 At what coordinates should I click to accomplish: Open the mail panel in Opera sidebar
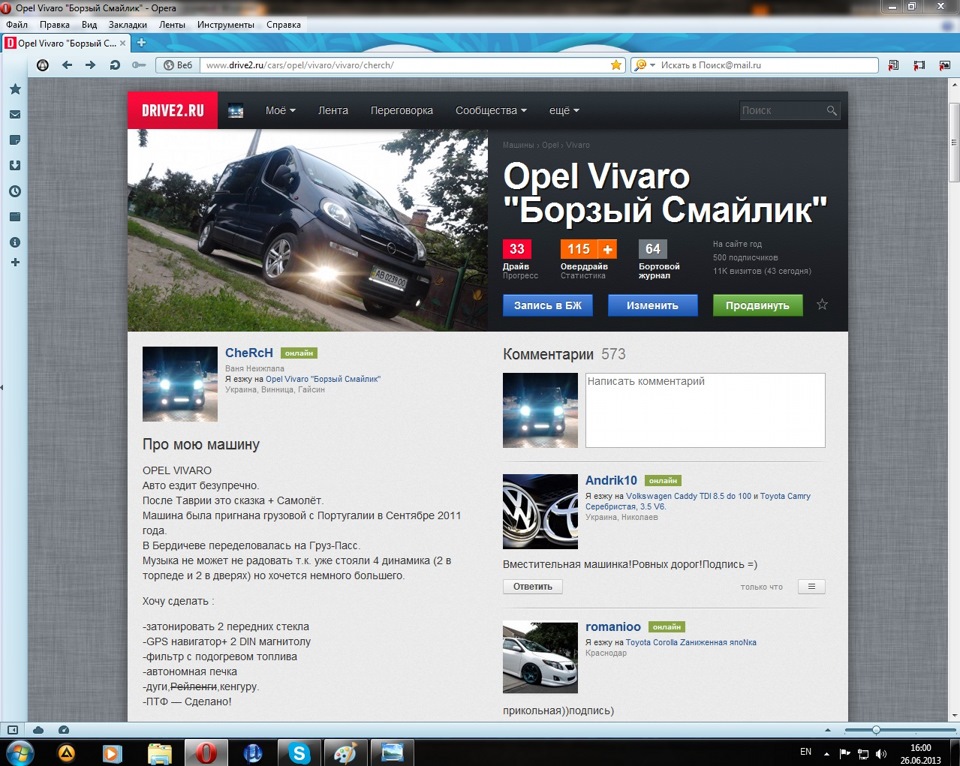pos(15,115)
